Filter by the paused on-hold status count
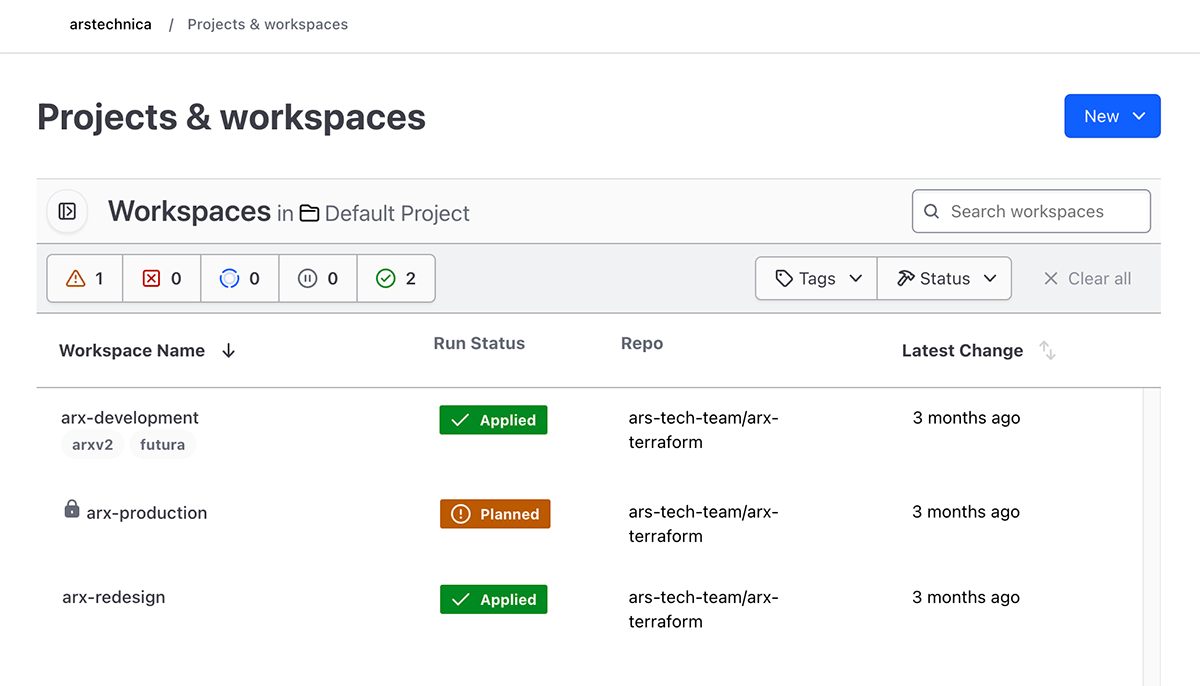 (318, 278)
